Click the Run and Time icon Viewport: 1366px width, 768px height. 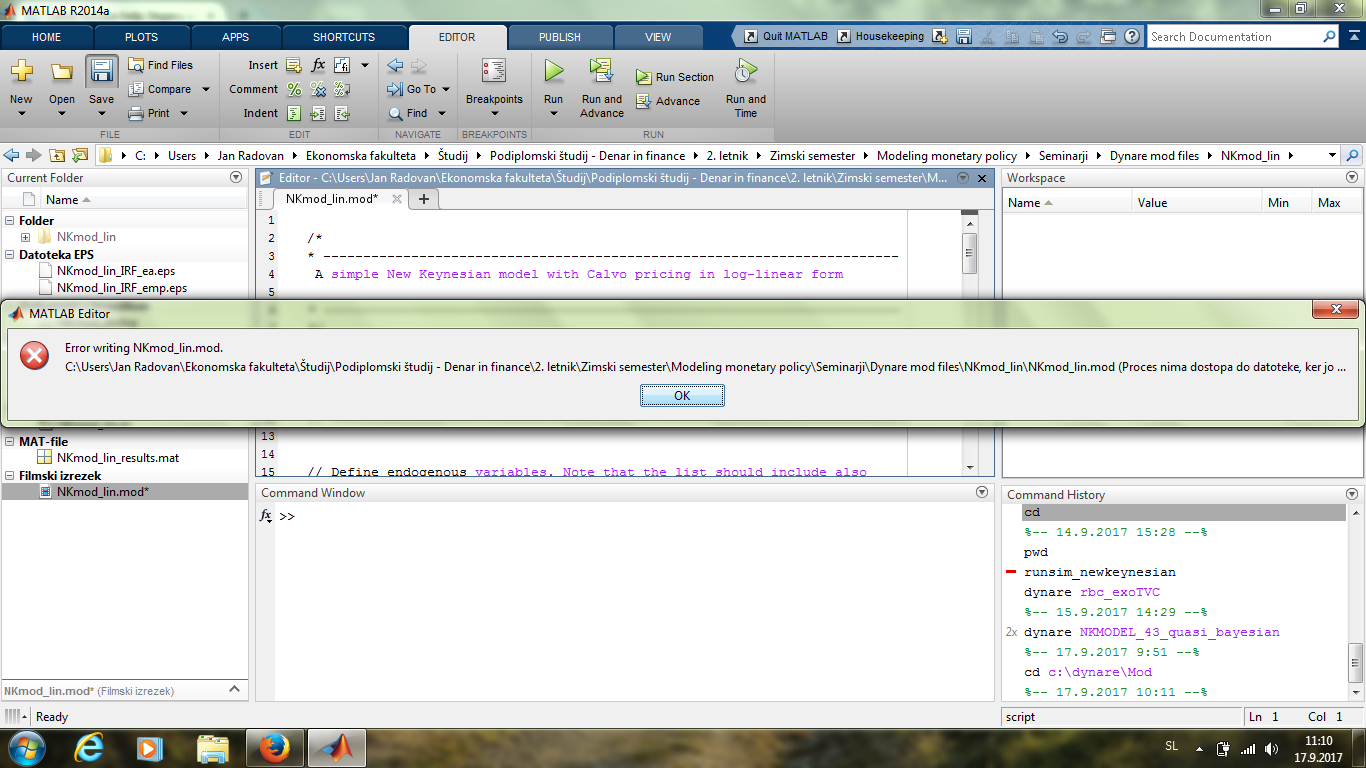[x=745, y=72]
